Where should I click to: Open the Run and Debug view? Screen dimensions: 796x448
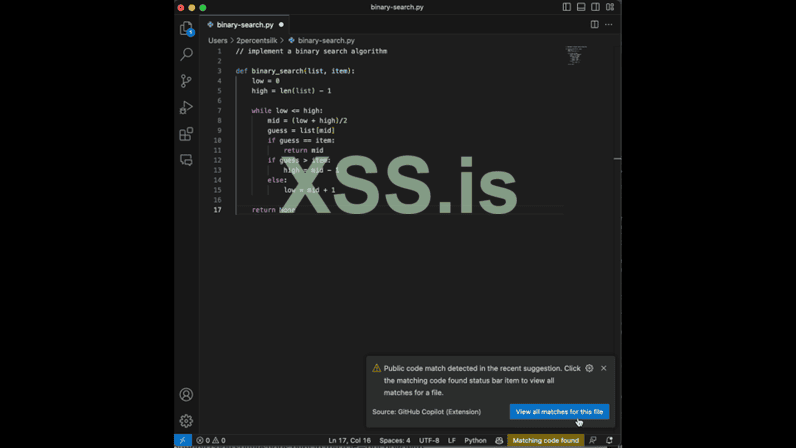186,107
